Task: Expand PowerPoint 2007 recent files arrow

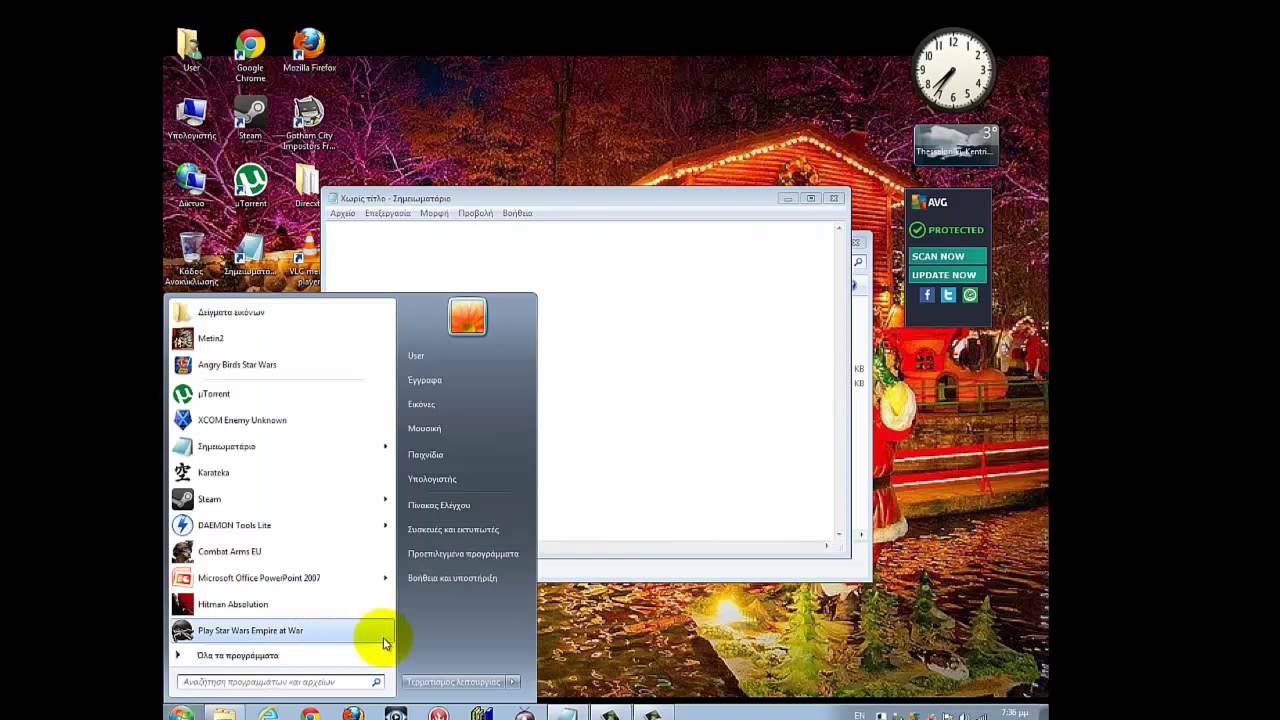Action: [x=385, y=578]
